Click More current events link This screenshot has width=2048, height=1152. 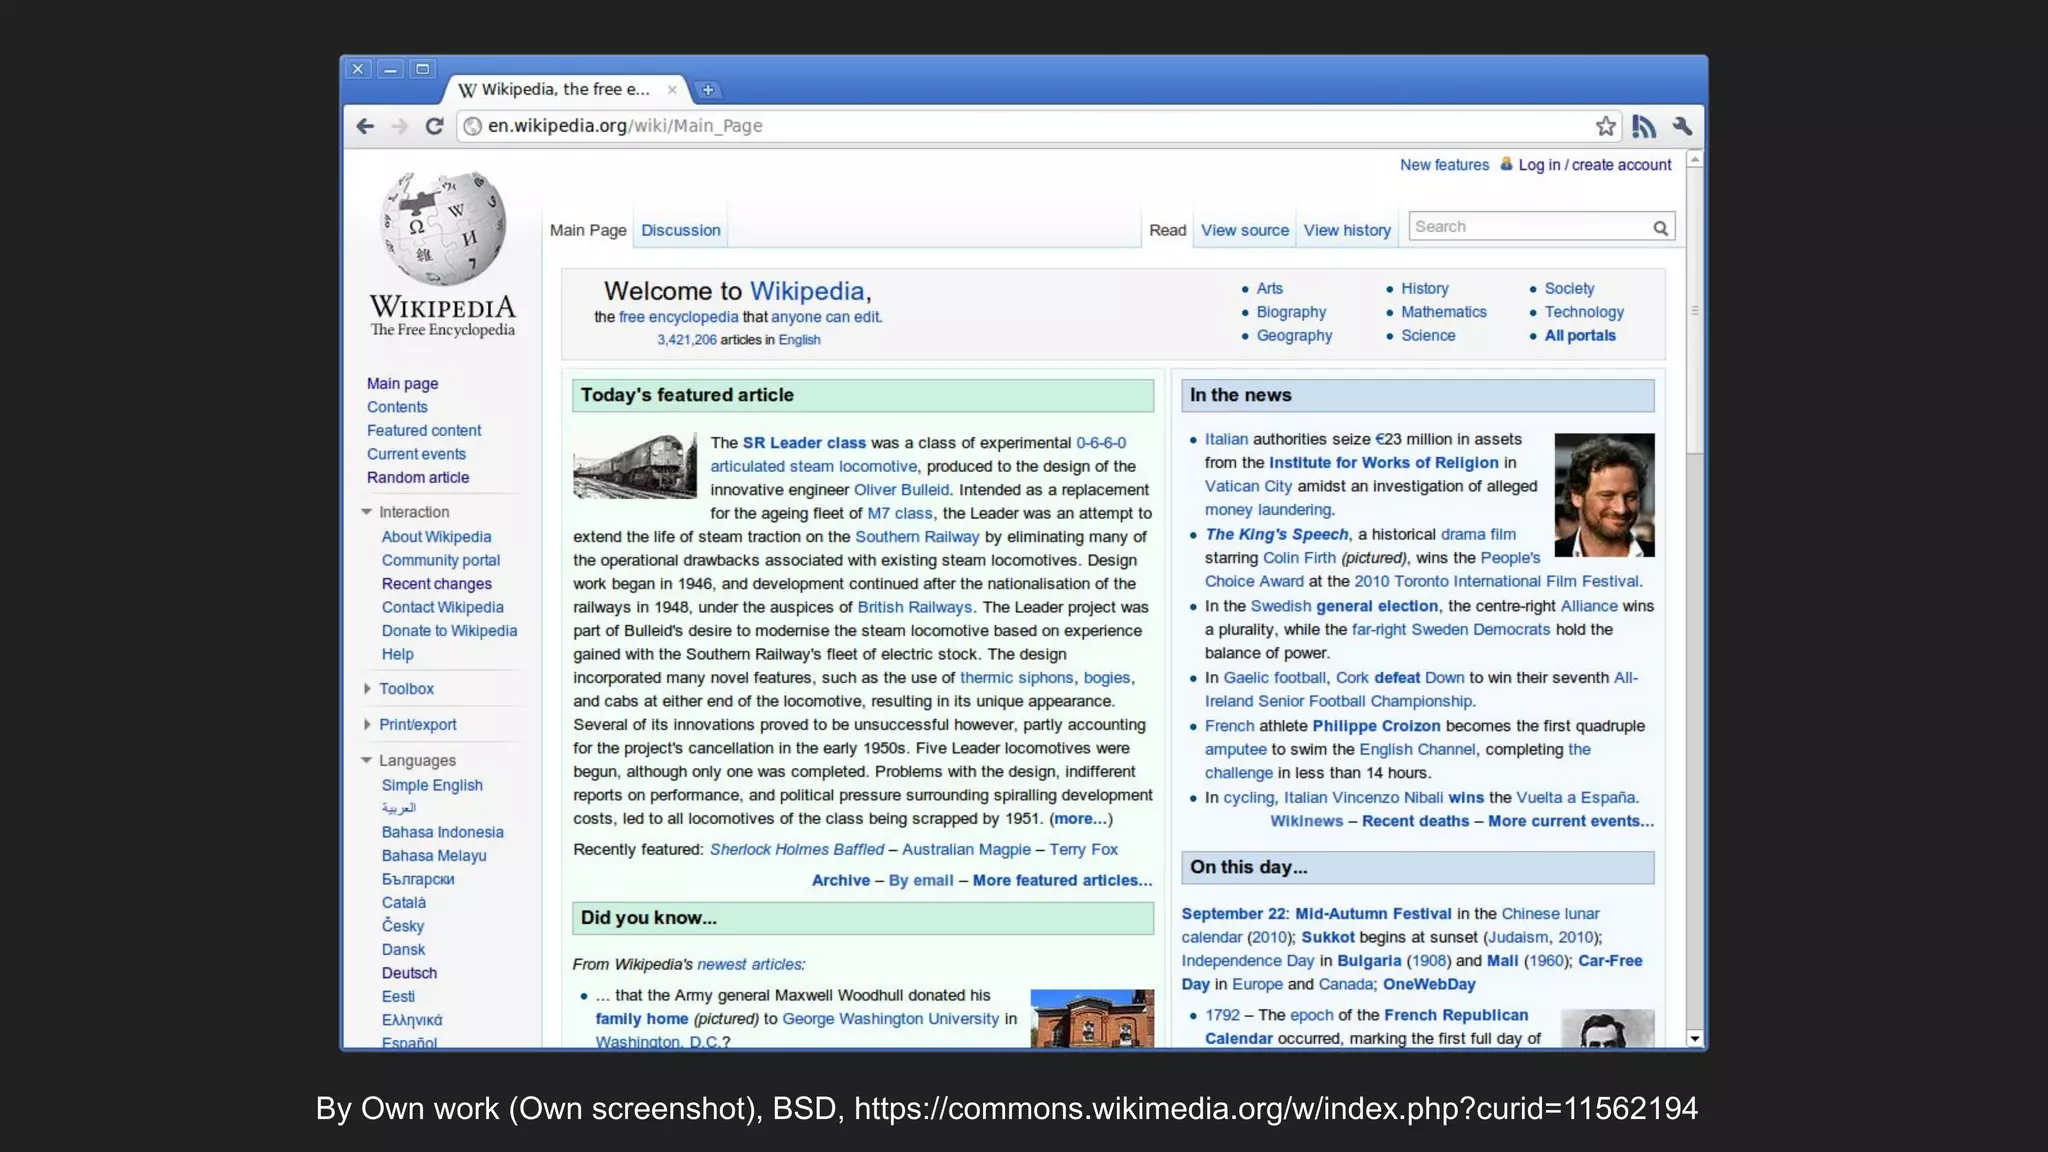(x=1571, y=821)
